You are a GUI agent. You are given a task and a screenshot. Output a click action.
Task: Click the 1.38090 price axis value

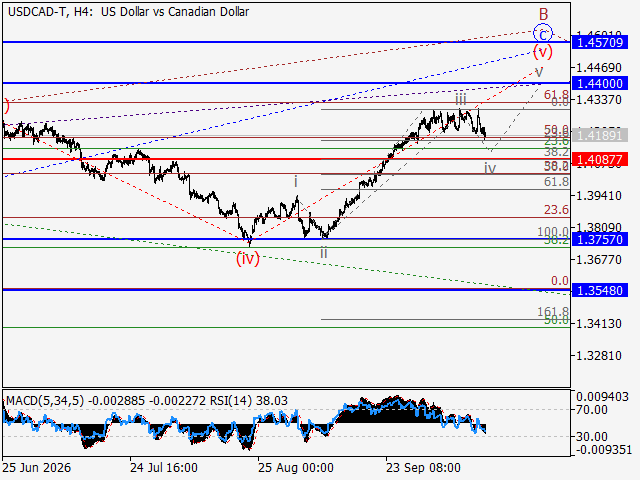click(599, 227)
